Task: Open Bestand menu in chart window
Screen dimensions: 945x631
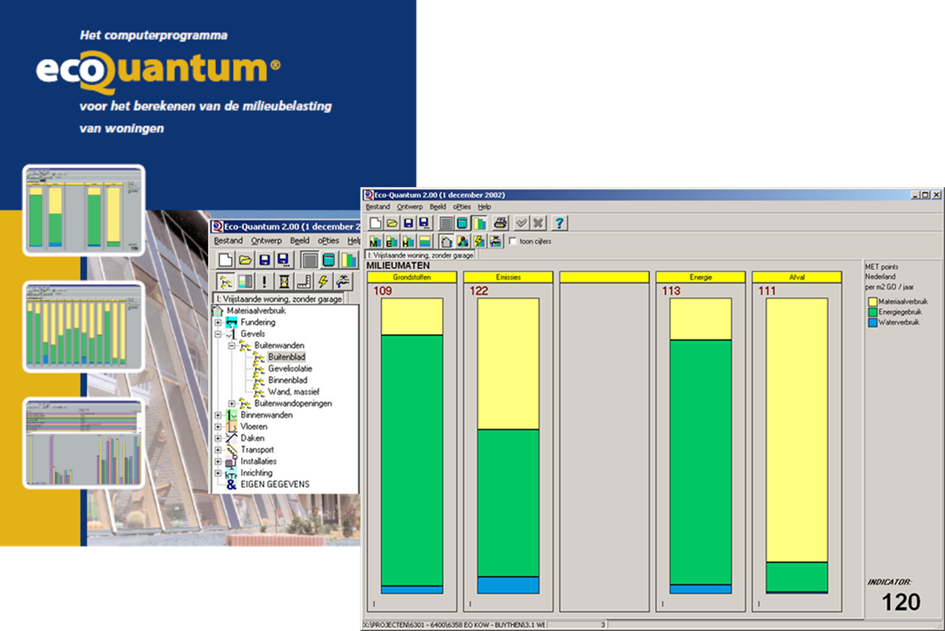Action: (378, 207)
